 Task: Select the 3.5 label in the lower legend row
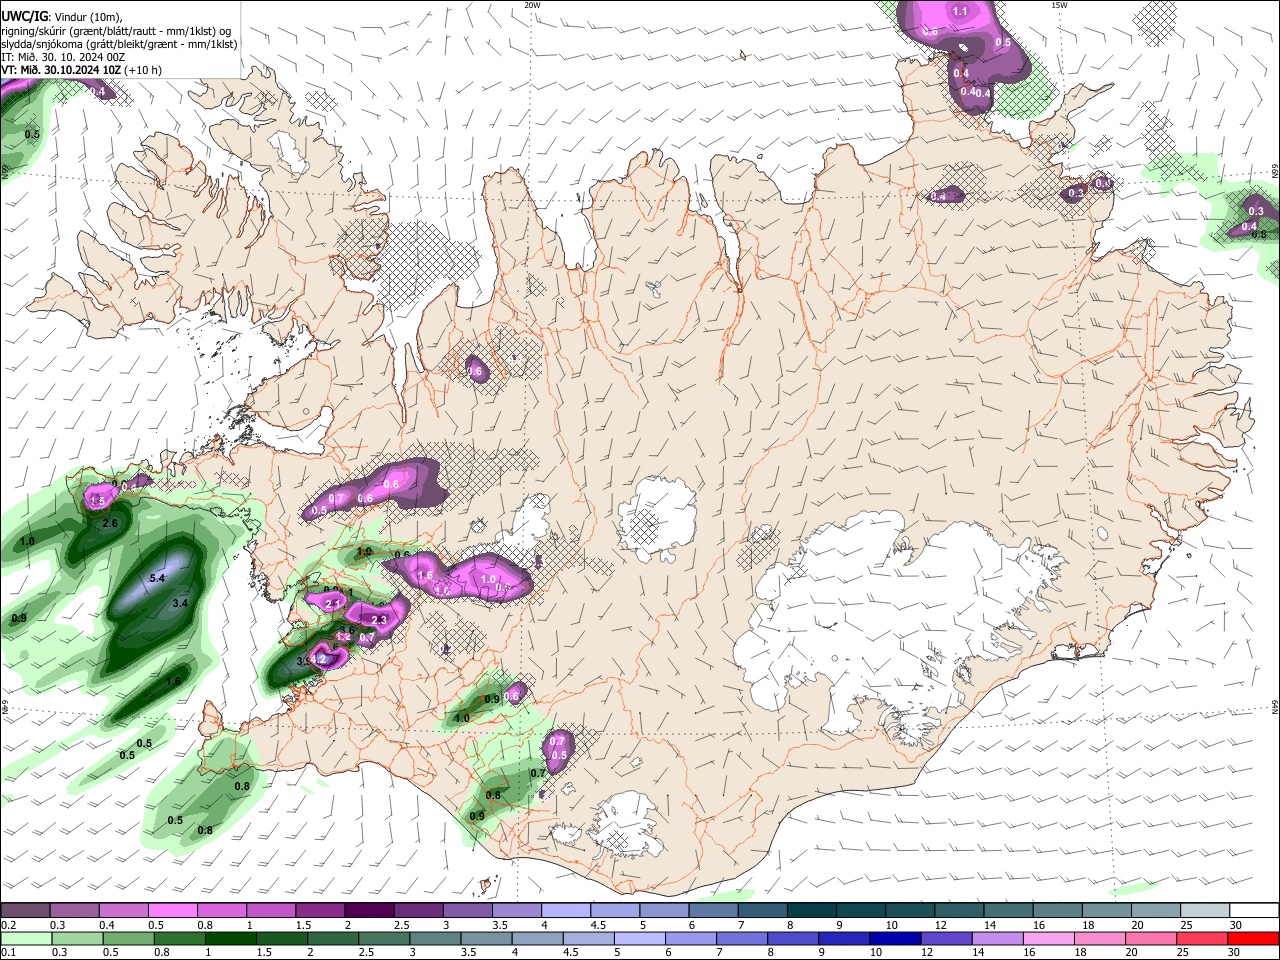coord(467,952)
